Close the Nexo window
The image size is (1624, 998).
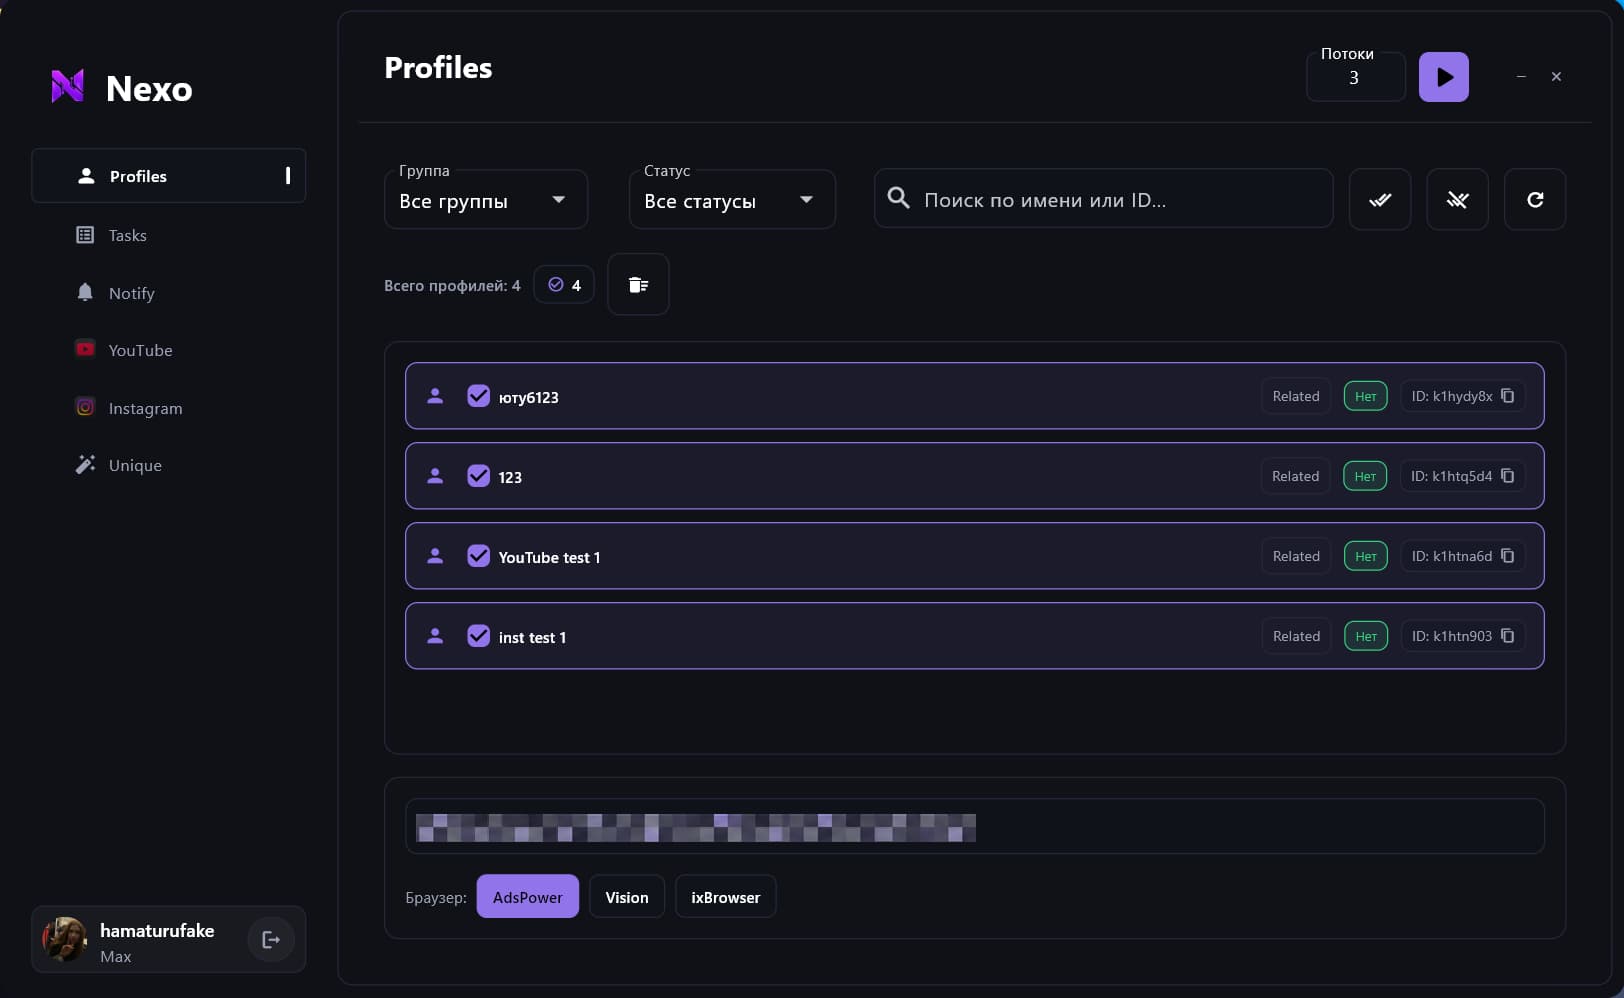tap(1556, 76)
